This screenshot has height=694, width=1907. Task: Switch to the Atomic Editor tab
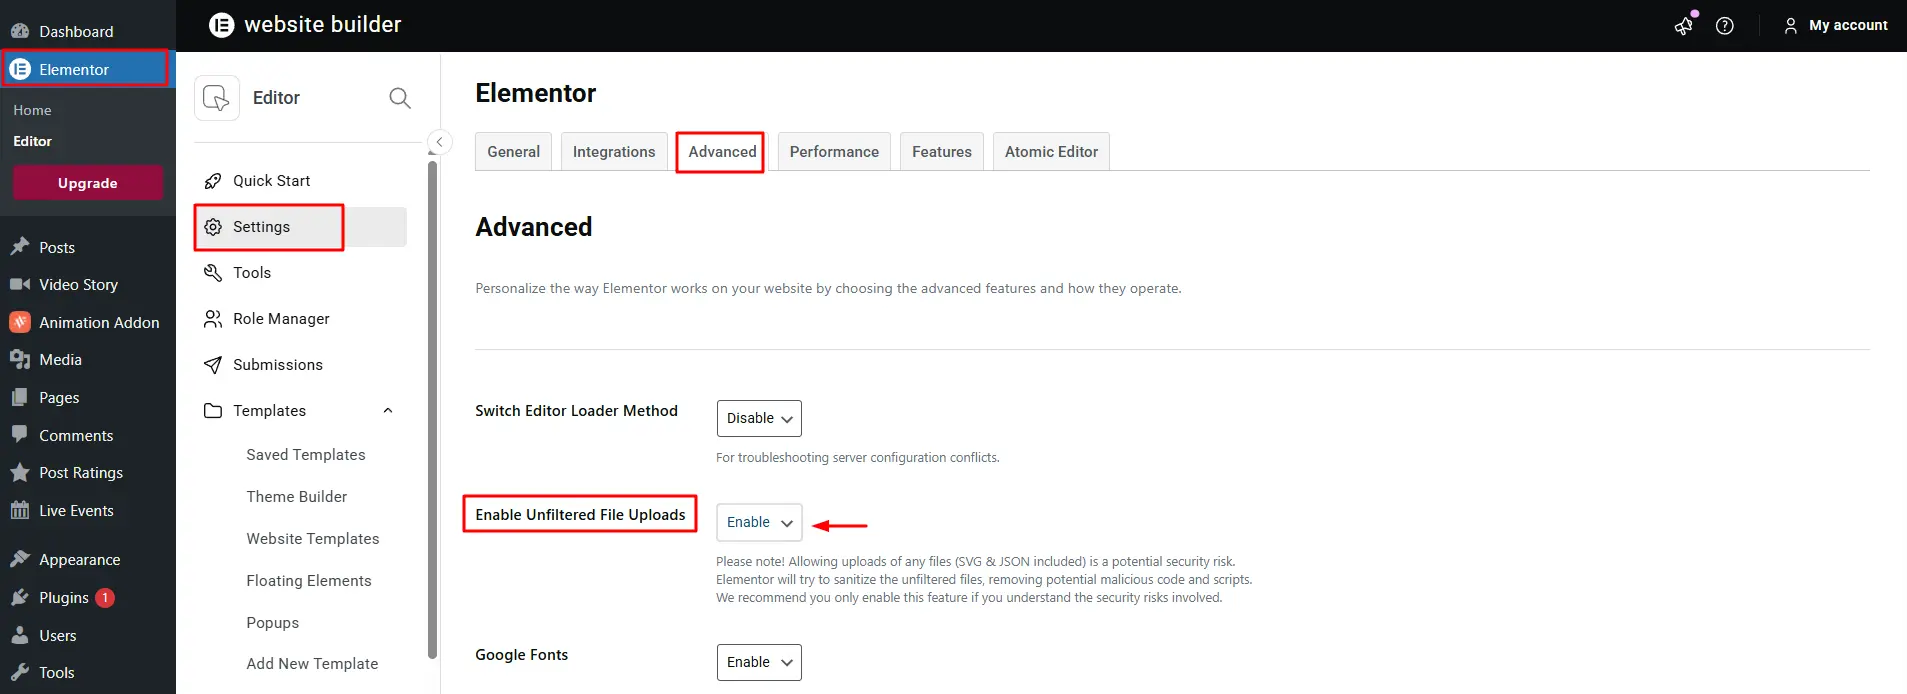(1051, 152)
